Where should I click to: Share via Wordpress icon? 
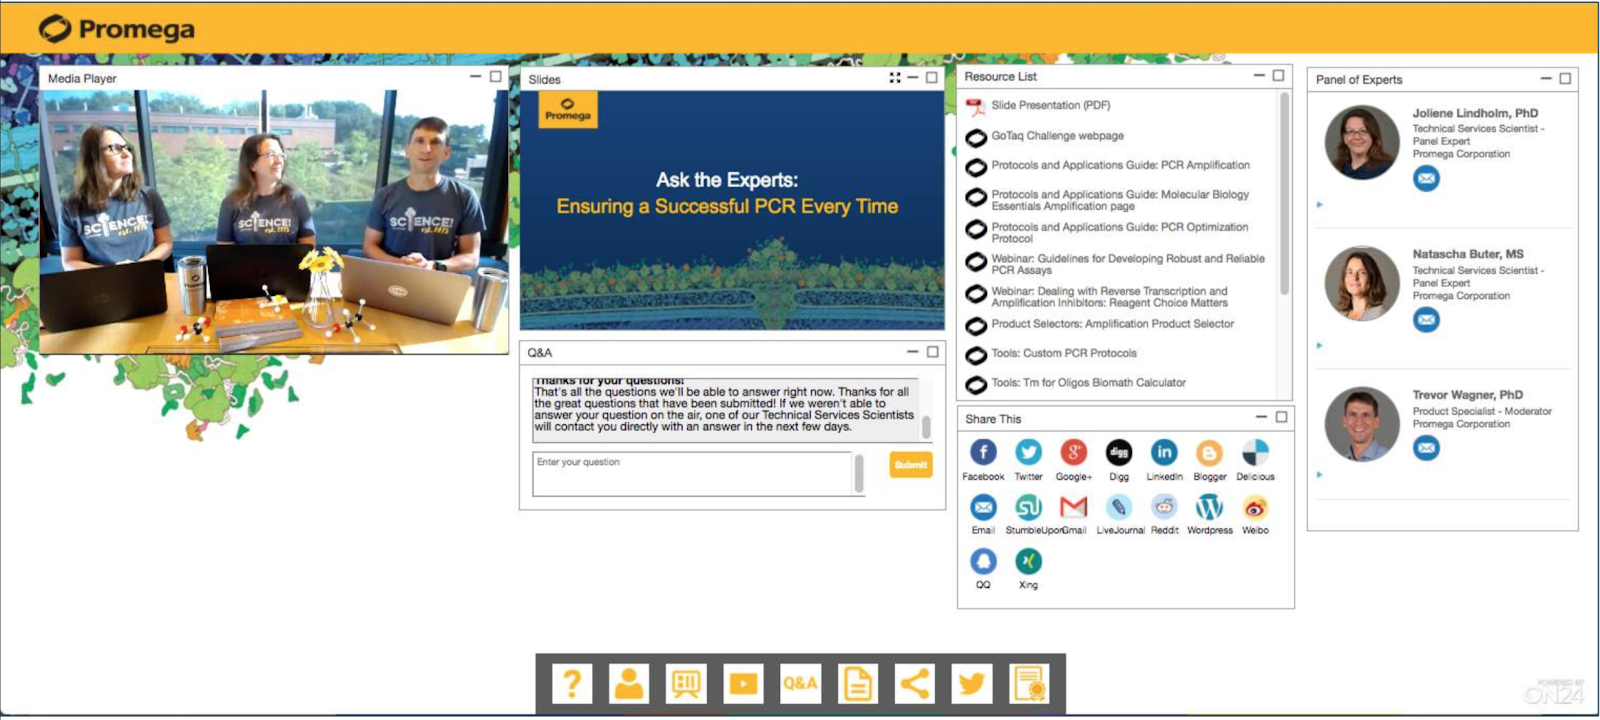pyautogui.click(x=1209, y=507)
